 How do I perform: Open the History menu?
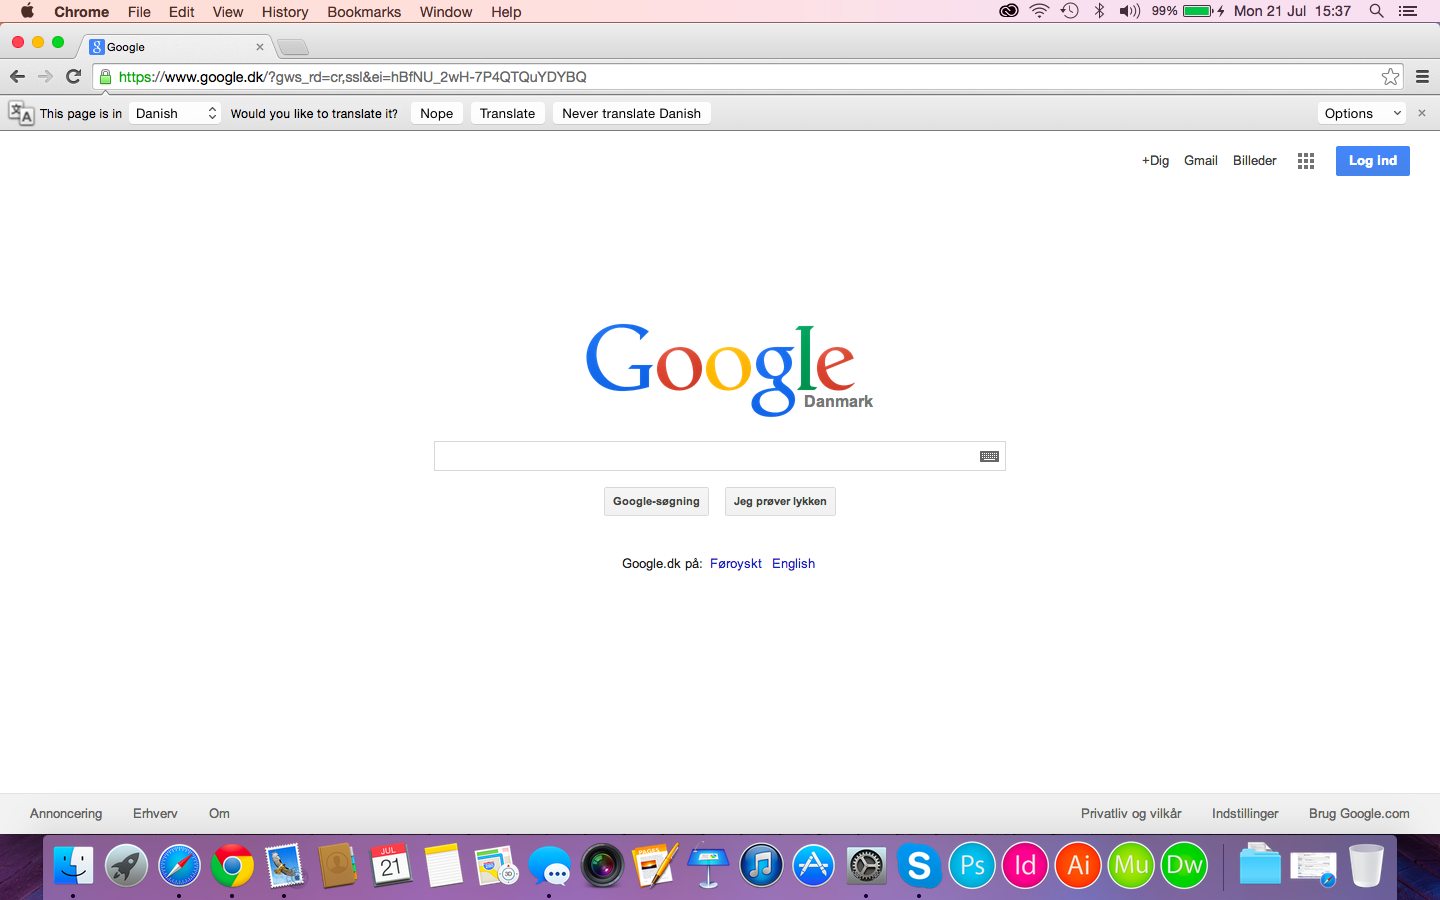[x=285, y=12]
